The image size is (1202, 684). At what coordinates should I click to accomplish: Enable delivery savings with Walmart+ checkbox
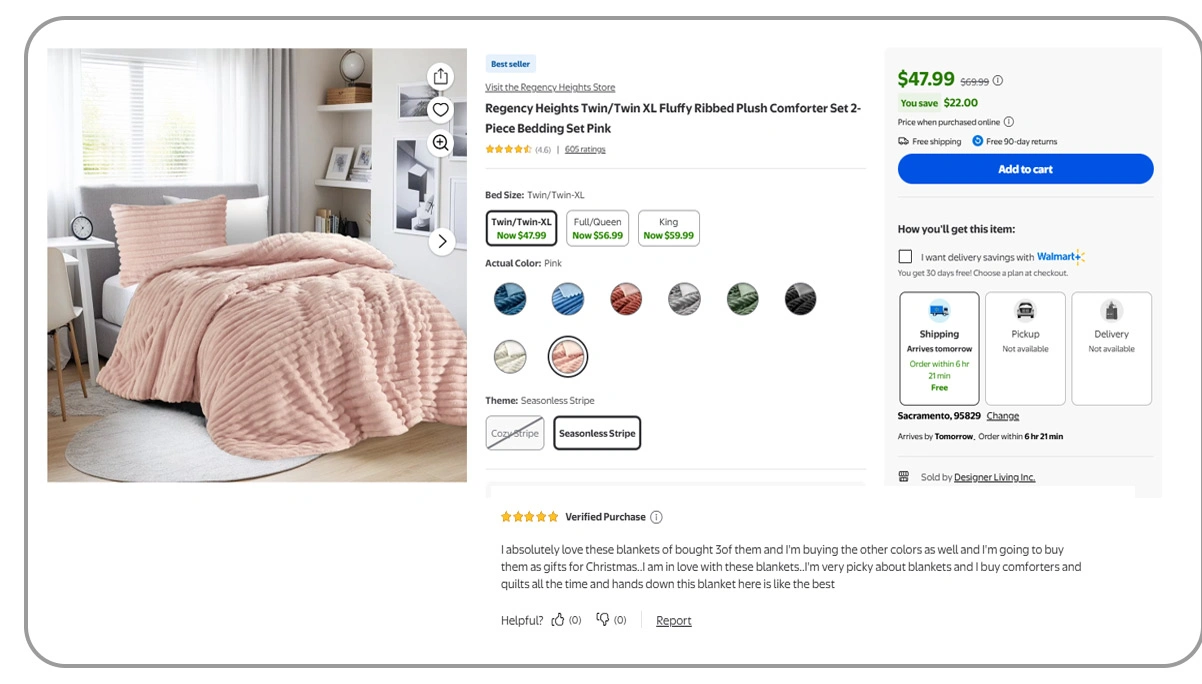[x=905, y=256]
